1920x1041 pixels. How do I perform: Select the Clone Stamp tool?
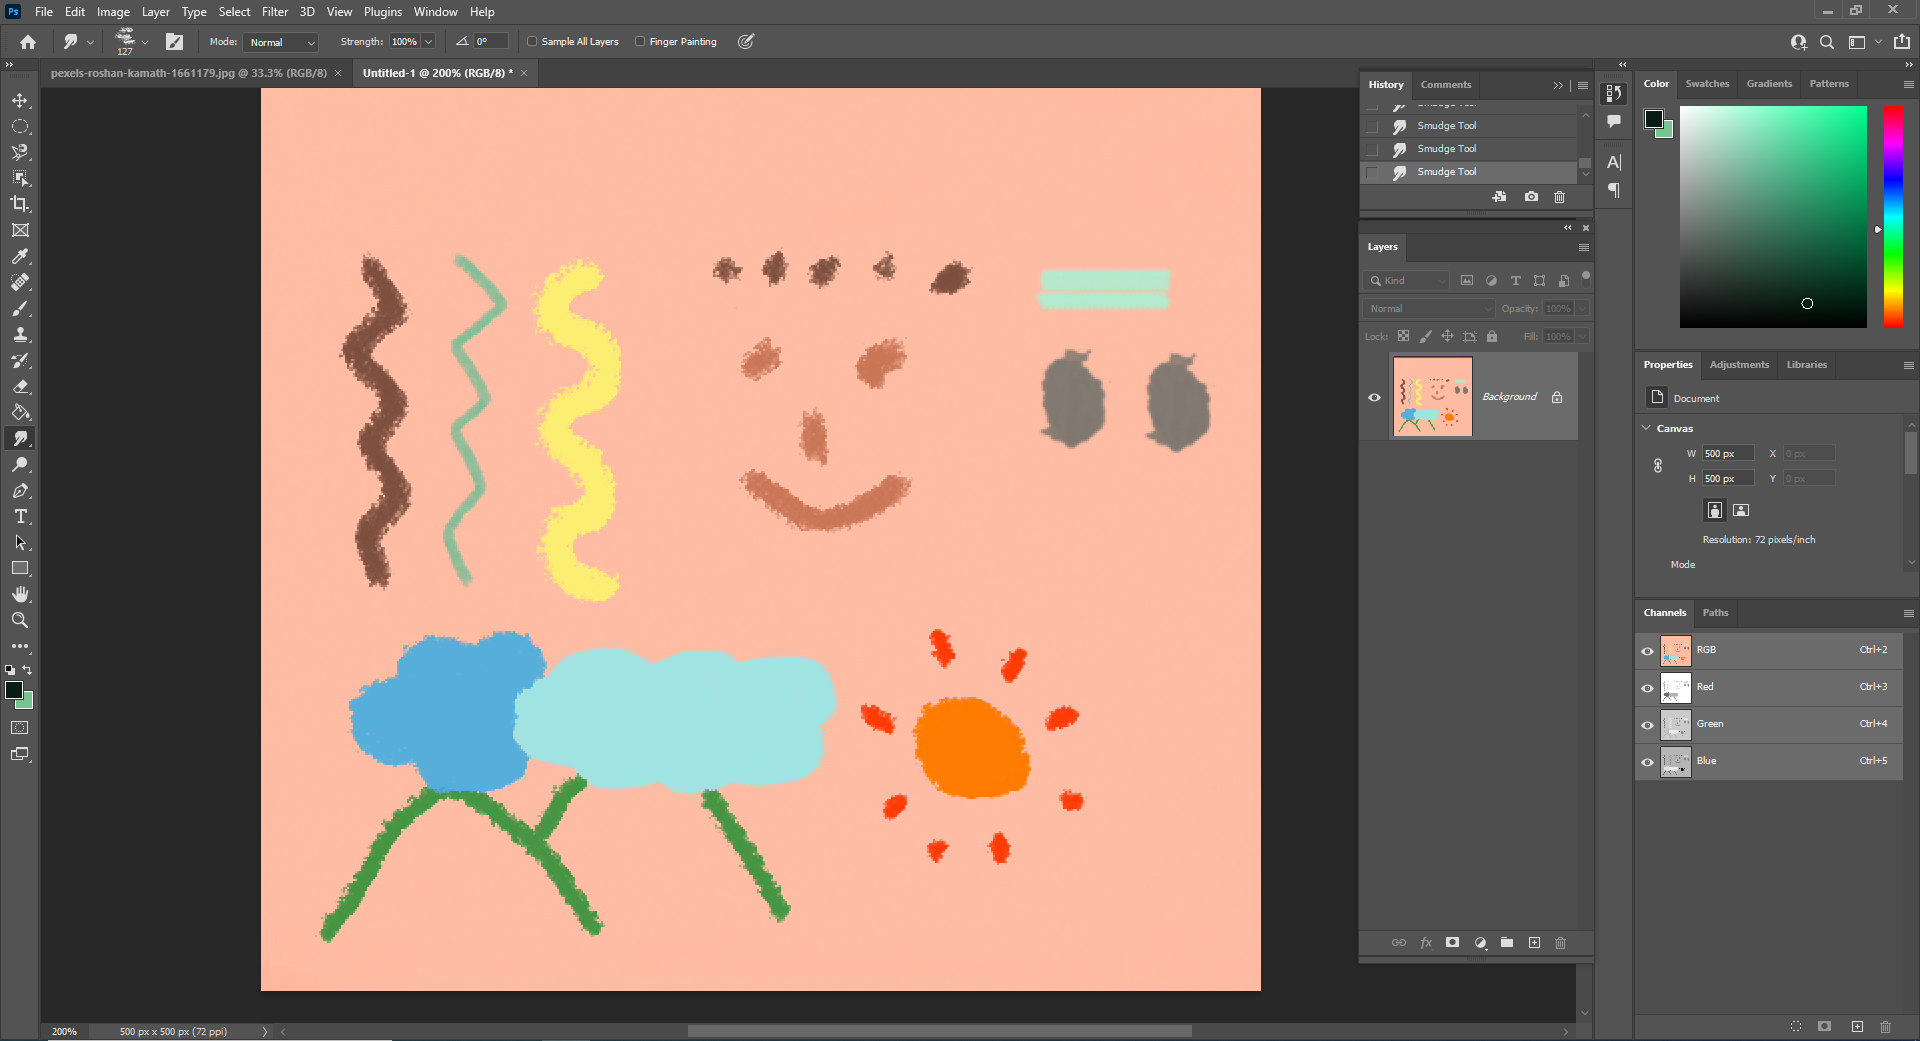coord(20,334)
